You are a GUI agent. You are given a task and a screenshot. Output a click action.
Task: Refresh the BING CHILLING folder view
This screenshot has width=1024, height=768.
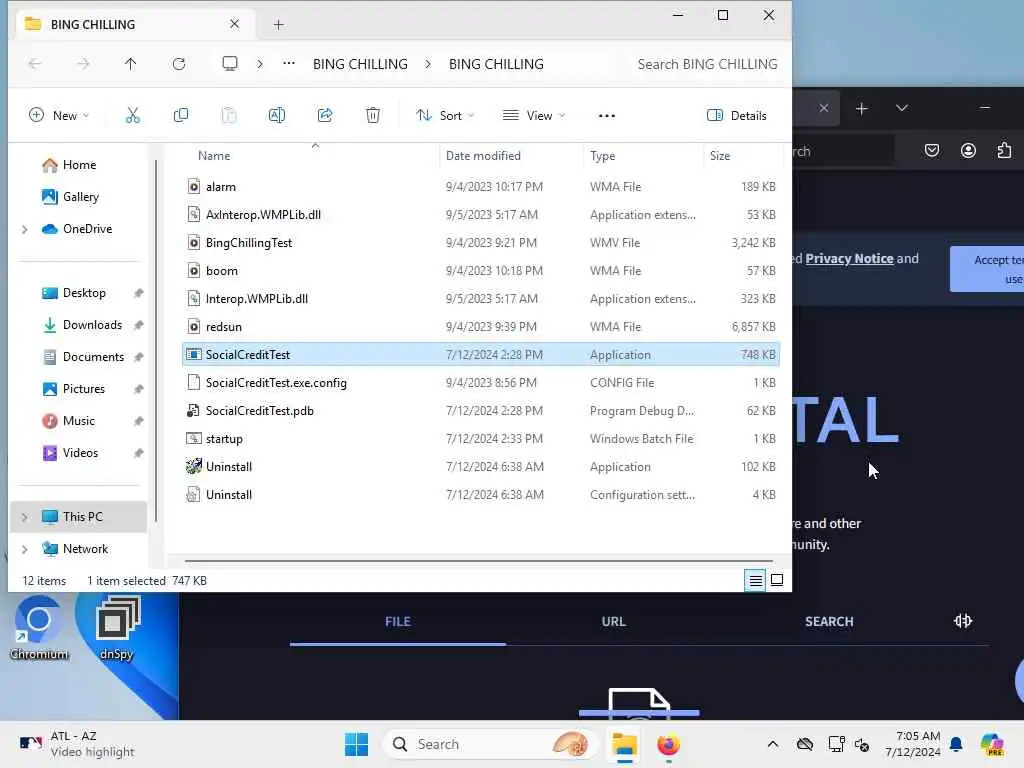(x=179, y=63)
